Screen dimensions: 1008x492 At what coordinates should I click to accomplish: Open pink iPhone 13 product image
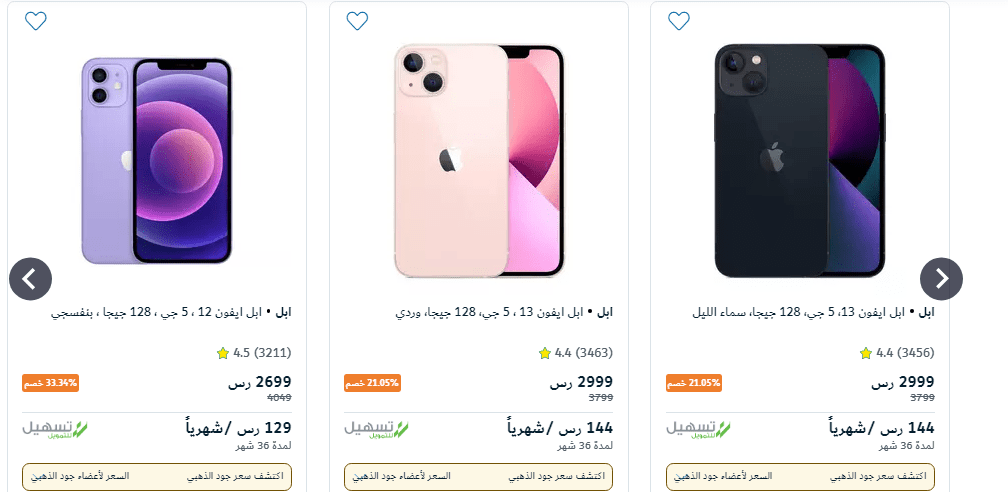[x=479, y=161]
